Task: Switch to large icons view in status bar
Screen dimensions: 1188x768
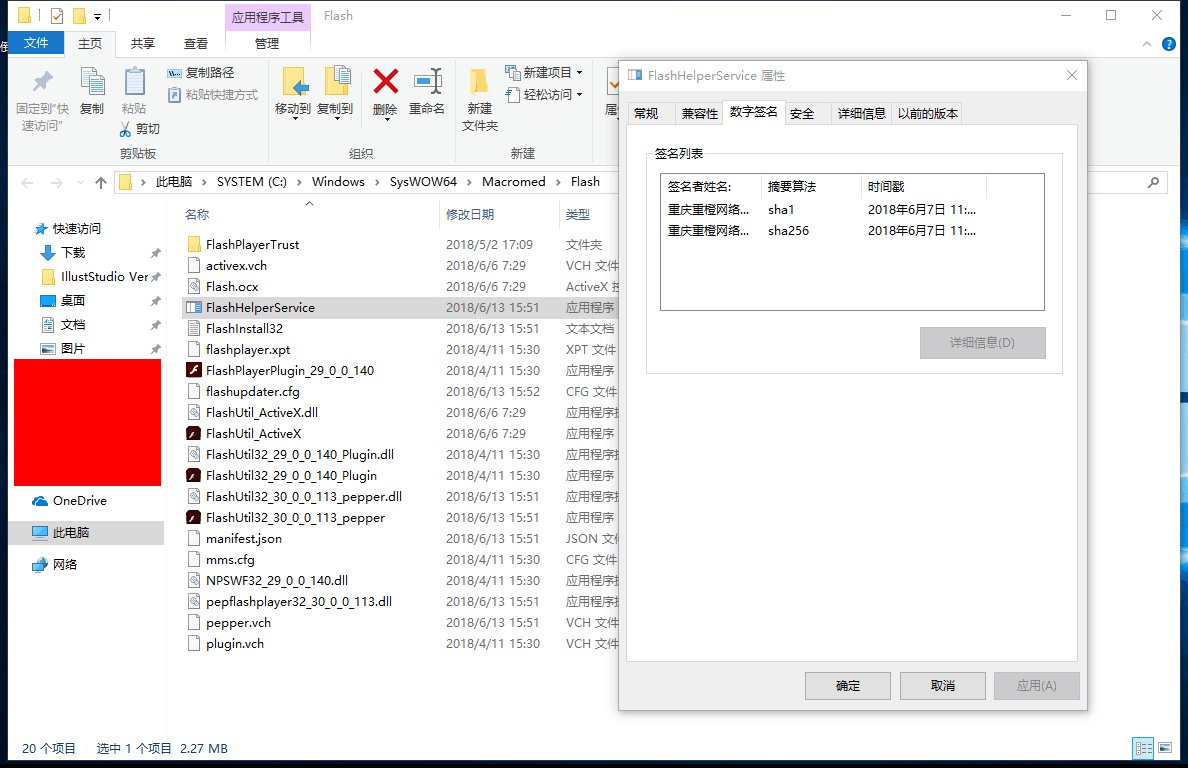Action: [x=1165, y=748]
